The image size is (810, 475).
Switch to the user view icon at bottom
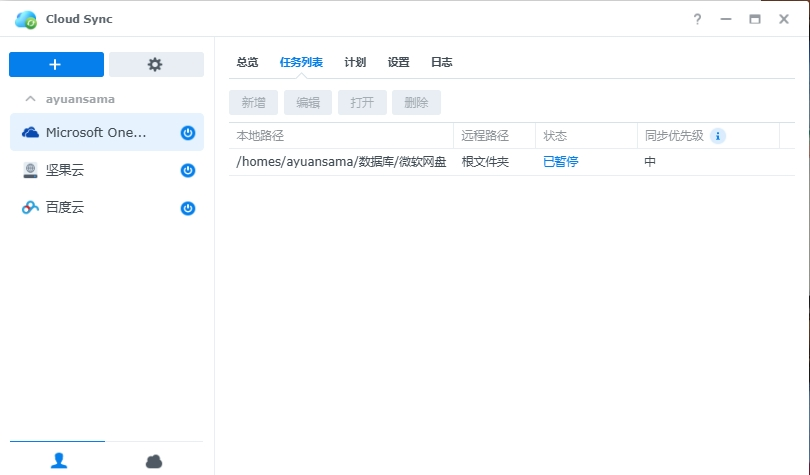pos(58,460)
